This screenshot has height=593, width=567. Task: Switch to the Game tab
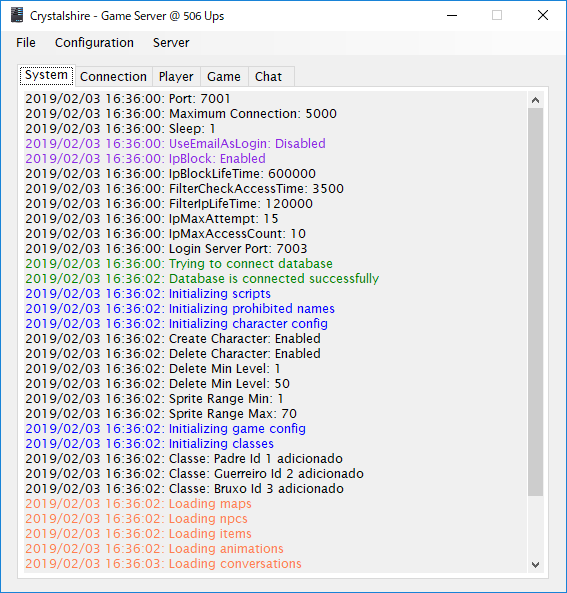(224, 77)
